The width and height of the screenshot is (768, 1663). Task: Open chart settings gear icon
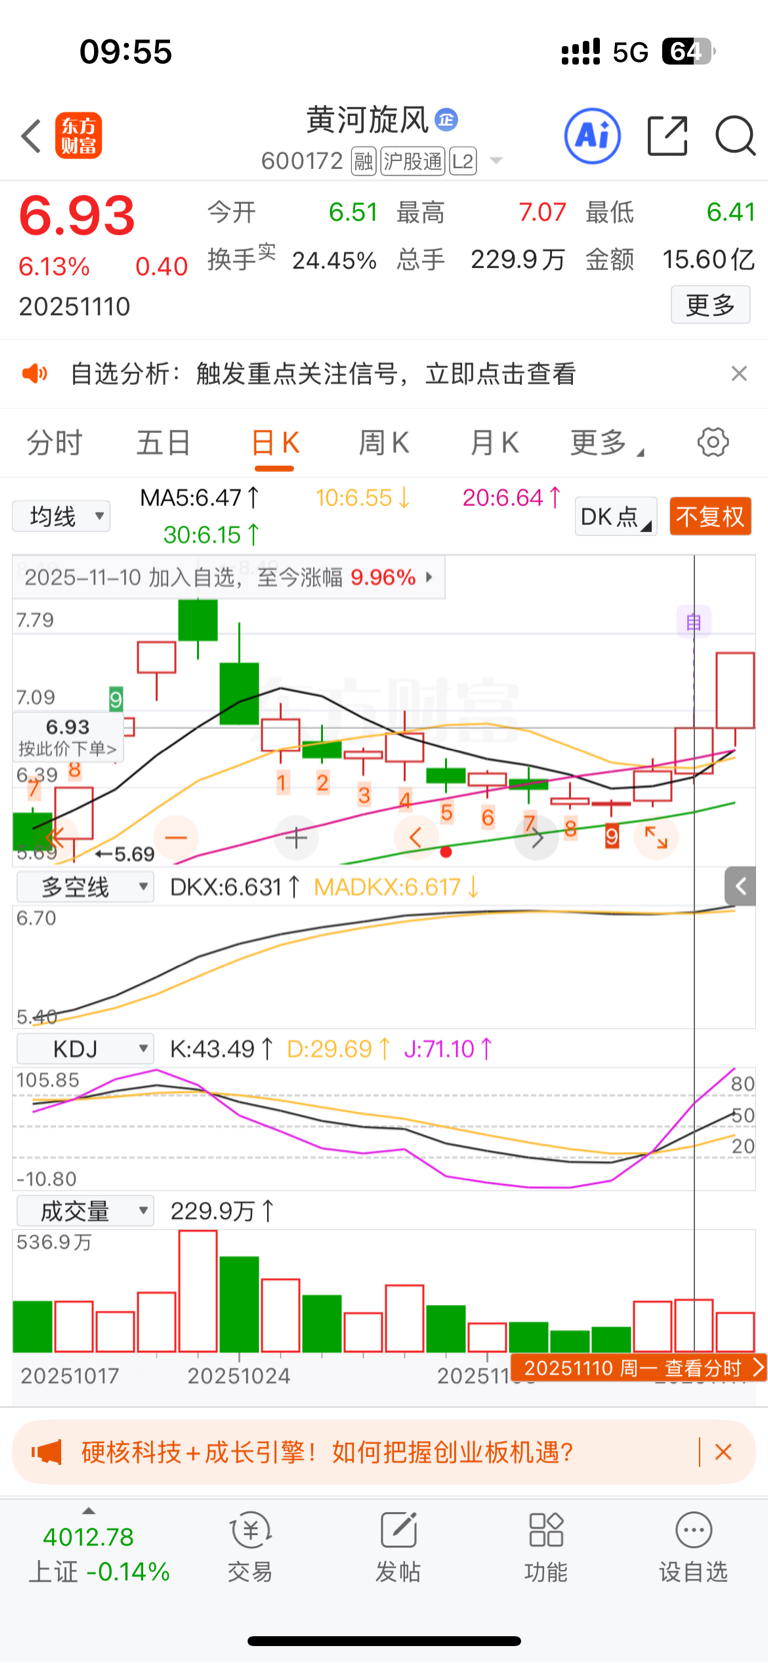click(713, 442)
